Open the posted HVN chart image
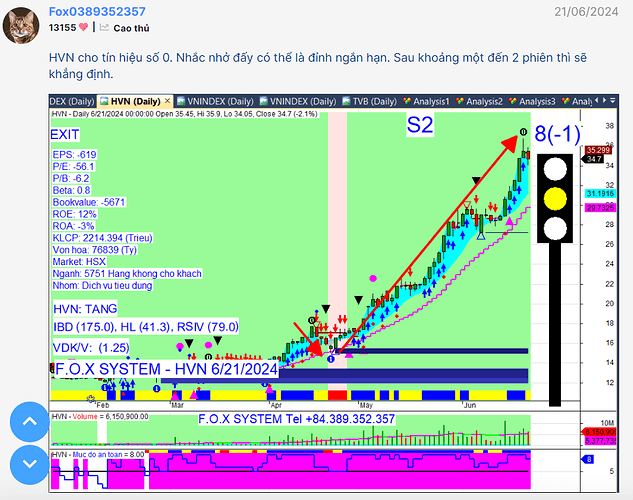 (333, 293)
